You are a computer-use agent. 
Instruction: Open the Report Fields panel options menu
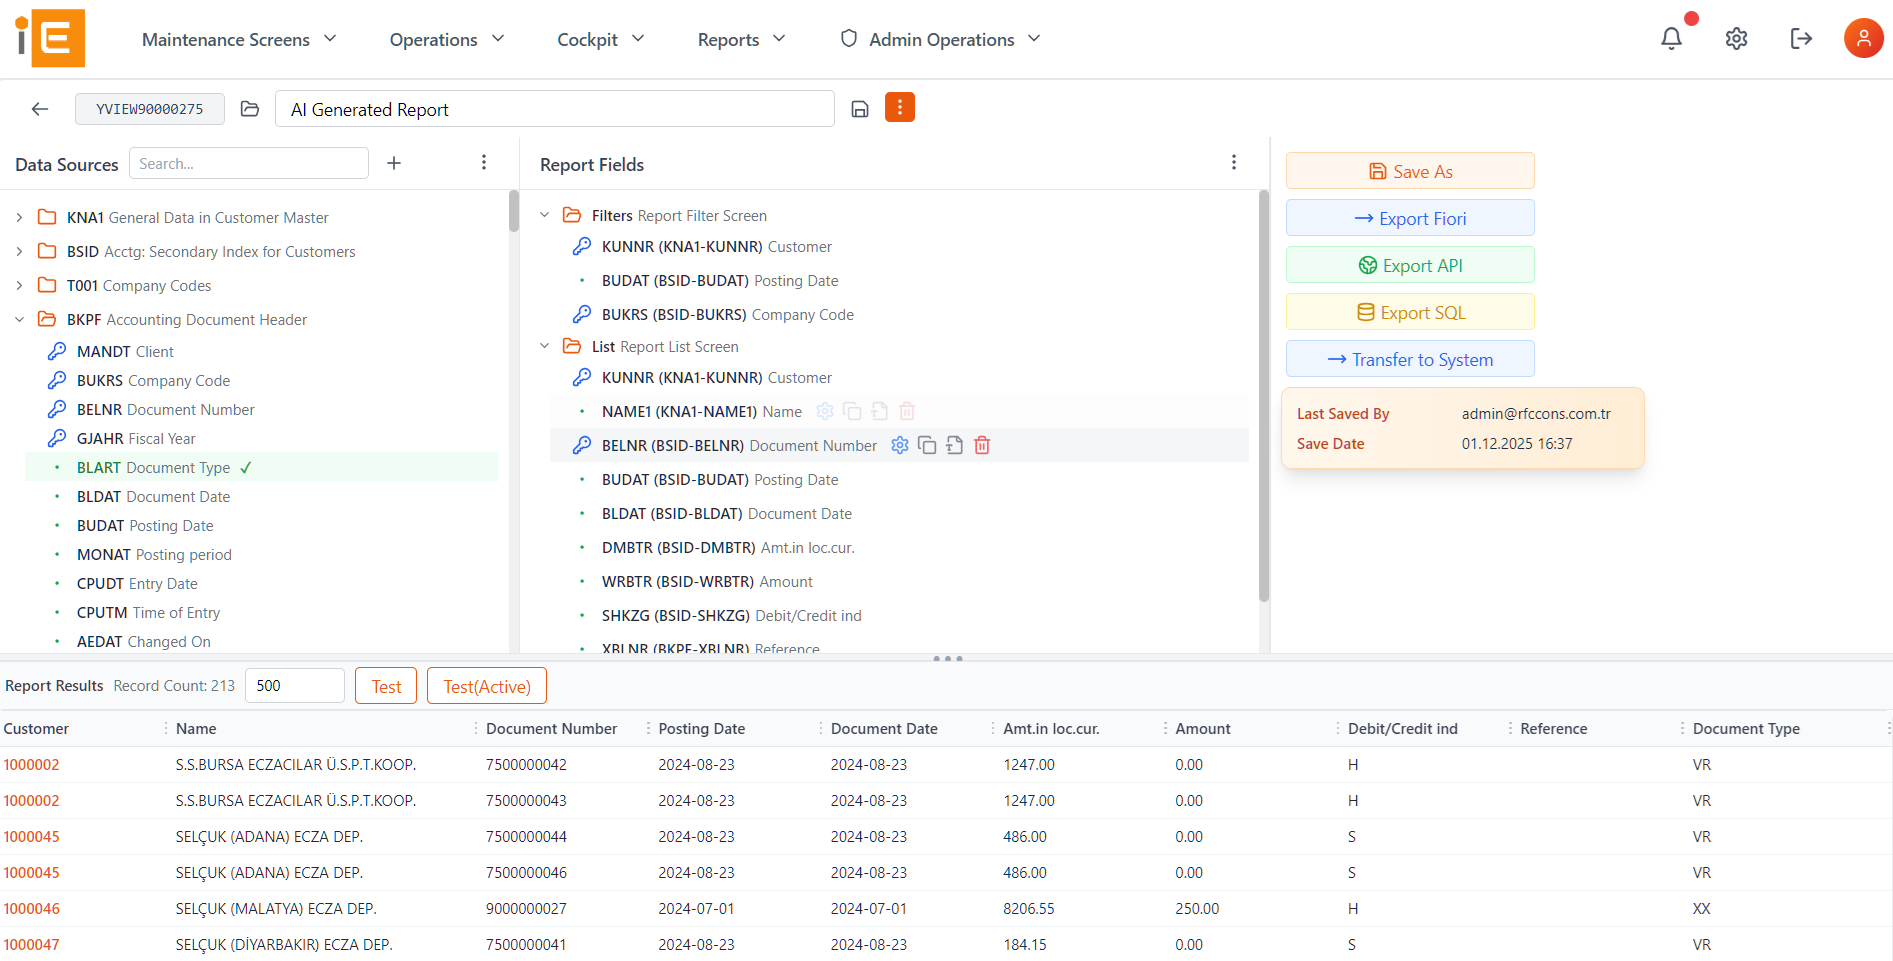pyautogui.click(x=1234, y=161)
